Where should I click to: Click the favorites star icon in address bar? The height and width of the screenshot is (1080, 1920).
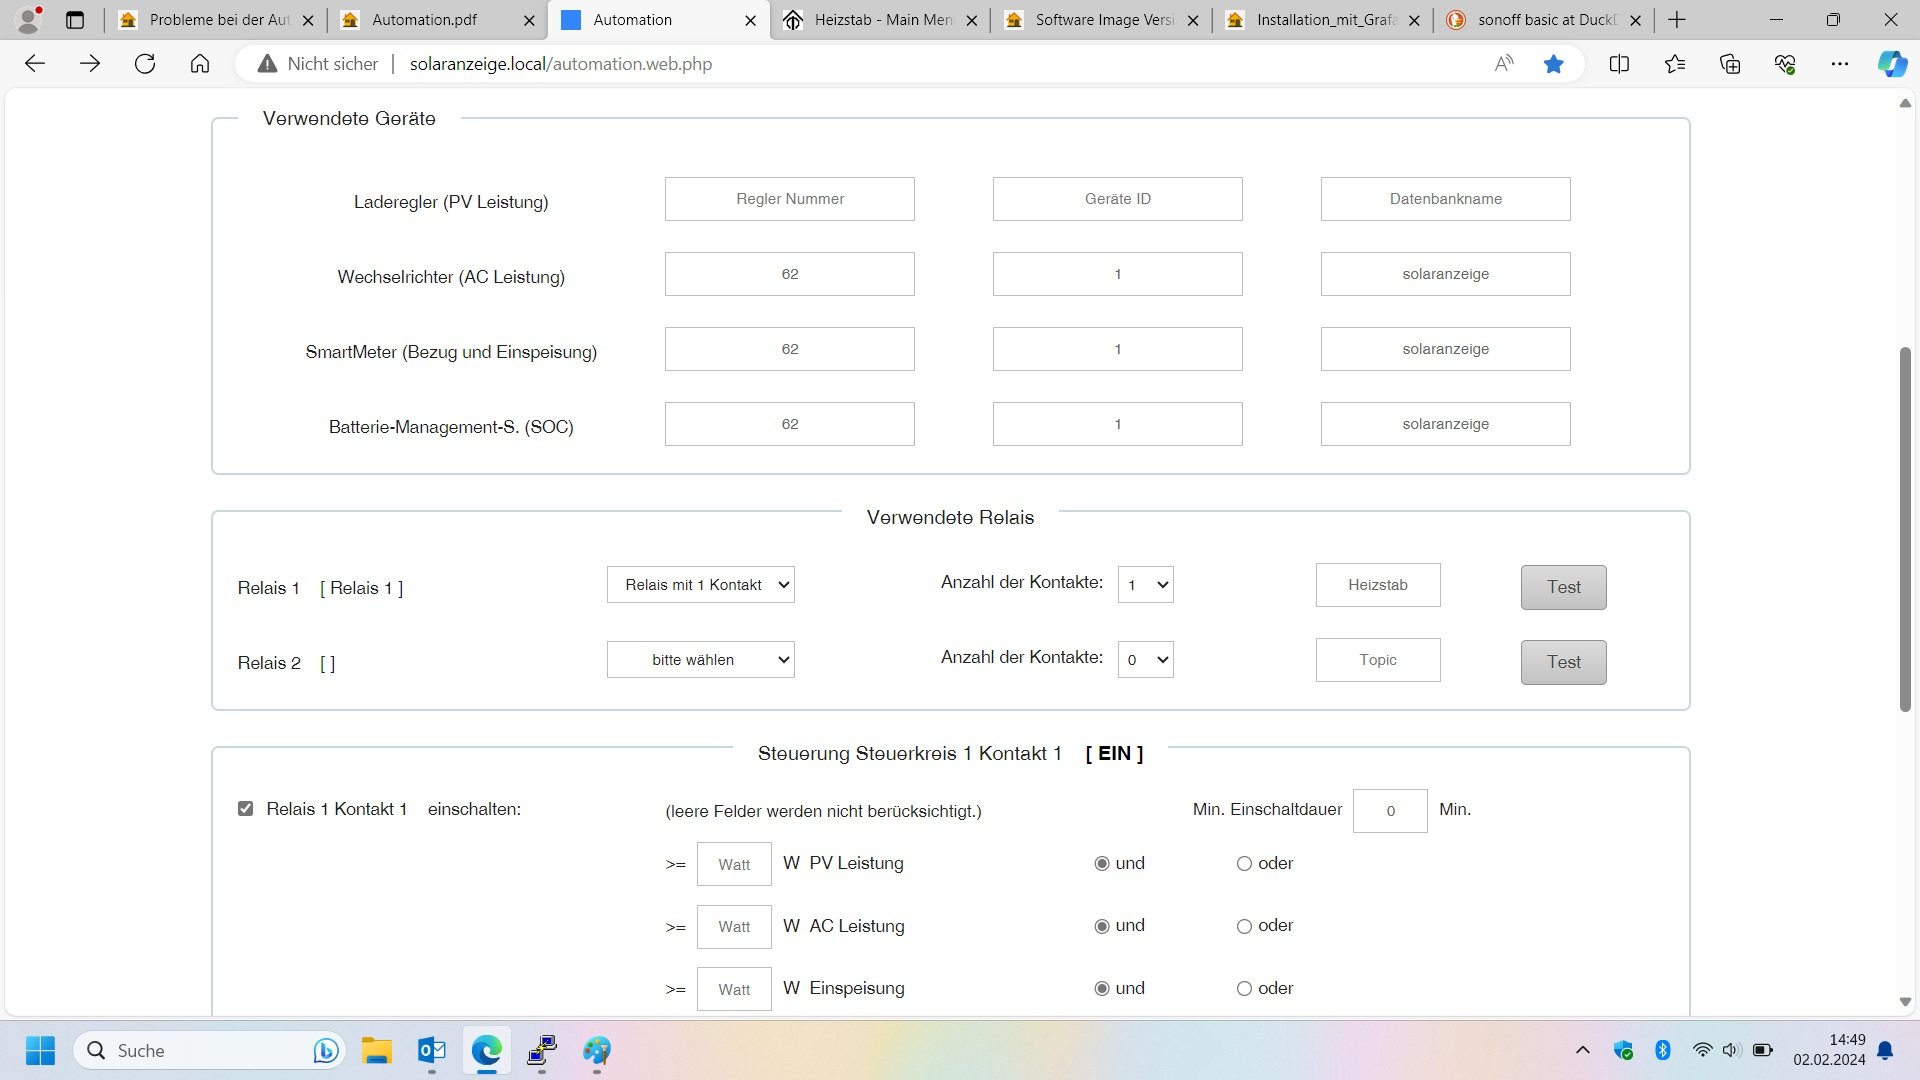point(1553,64)
